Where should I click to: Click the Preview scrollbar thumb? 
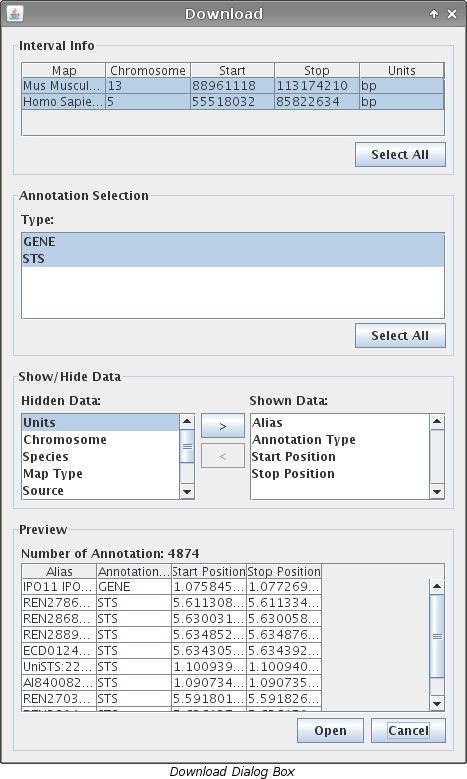(437, 636)
